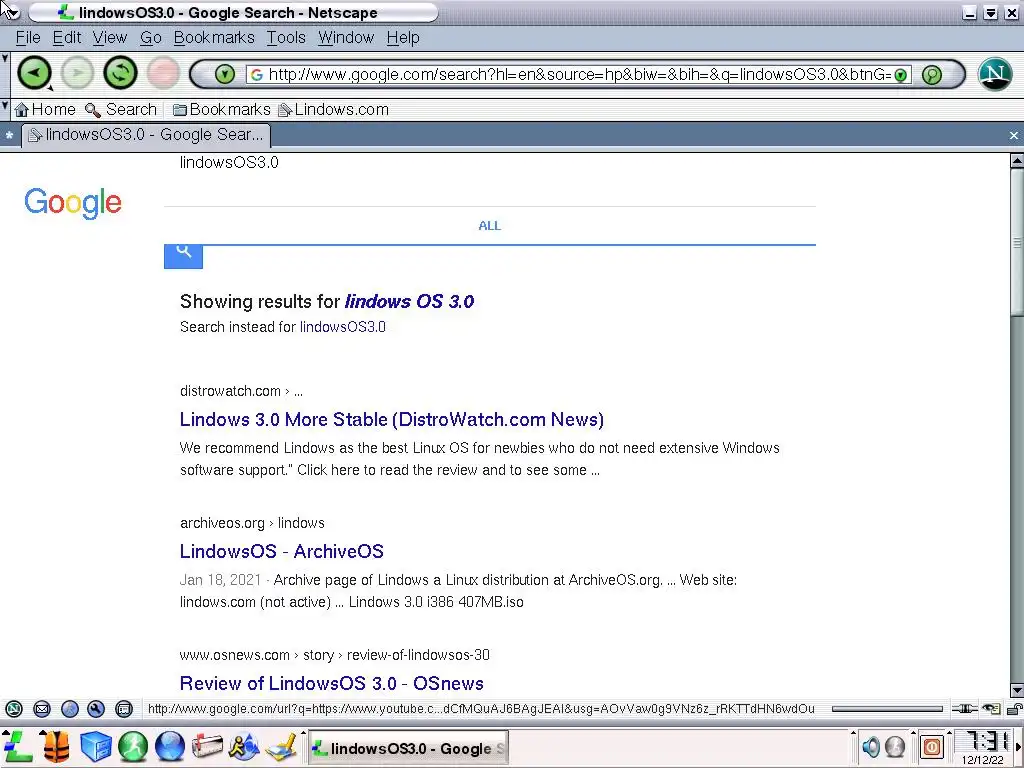1024x768 pixels.
Task: Click the vertical scrollbar thumb
Action: [1017, 242]
